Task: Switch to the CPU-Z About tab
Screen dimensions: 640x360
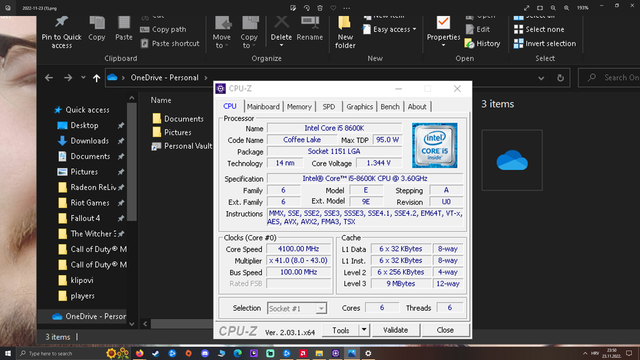Action: pos(417,107)
